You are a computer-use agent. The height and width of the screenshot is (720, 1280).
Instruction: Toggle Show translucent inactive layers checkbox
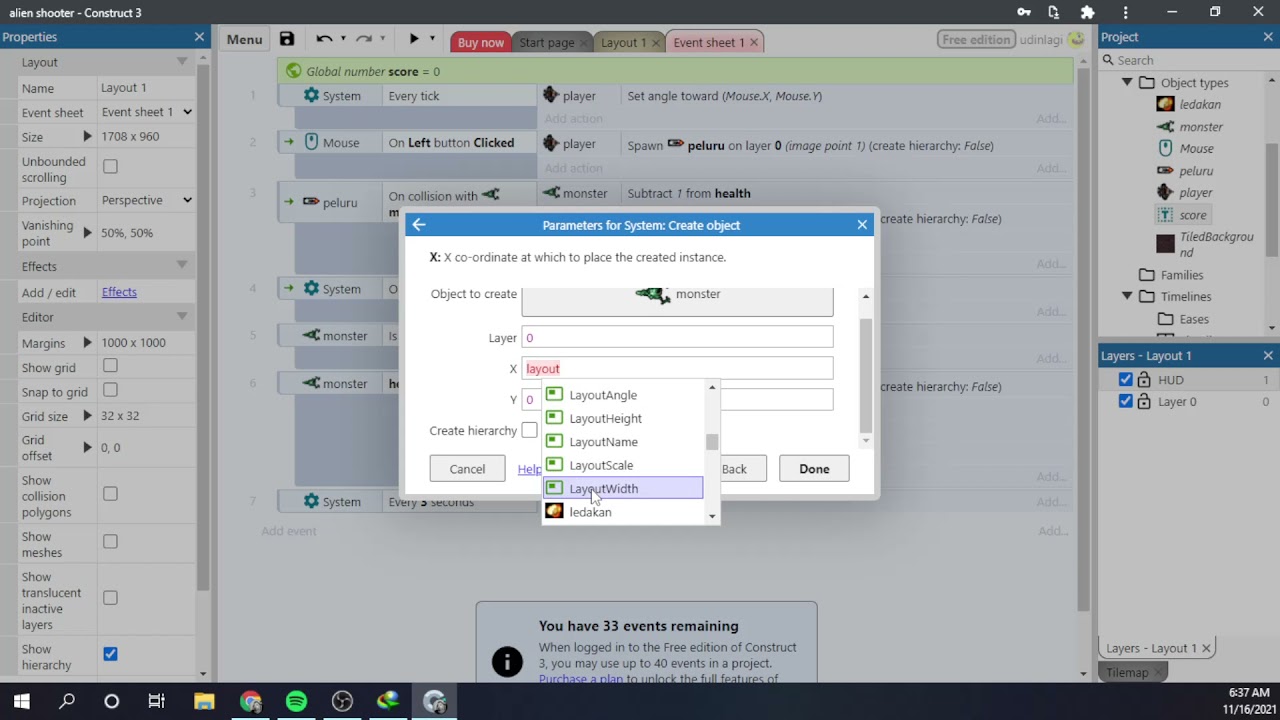pyautogui.click(x=110, y=598)
